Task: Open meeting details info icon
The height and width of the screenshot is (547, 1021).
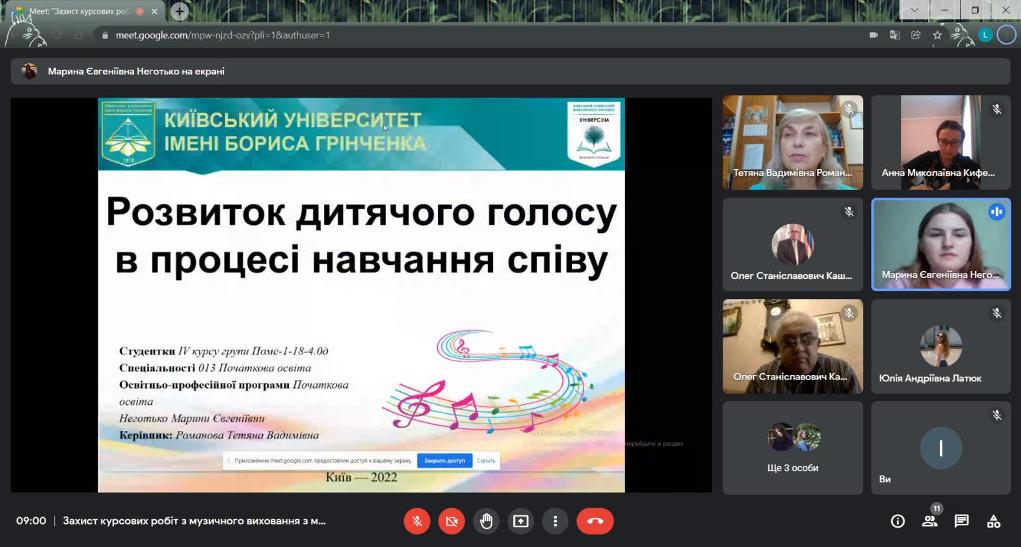Action: tap(897, 521)
